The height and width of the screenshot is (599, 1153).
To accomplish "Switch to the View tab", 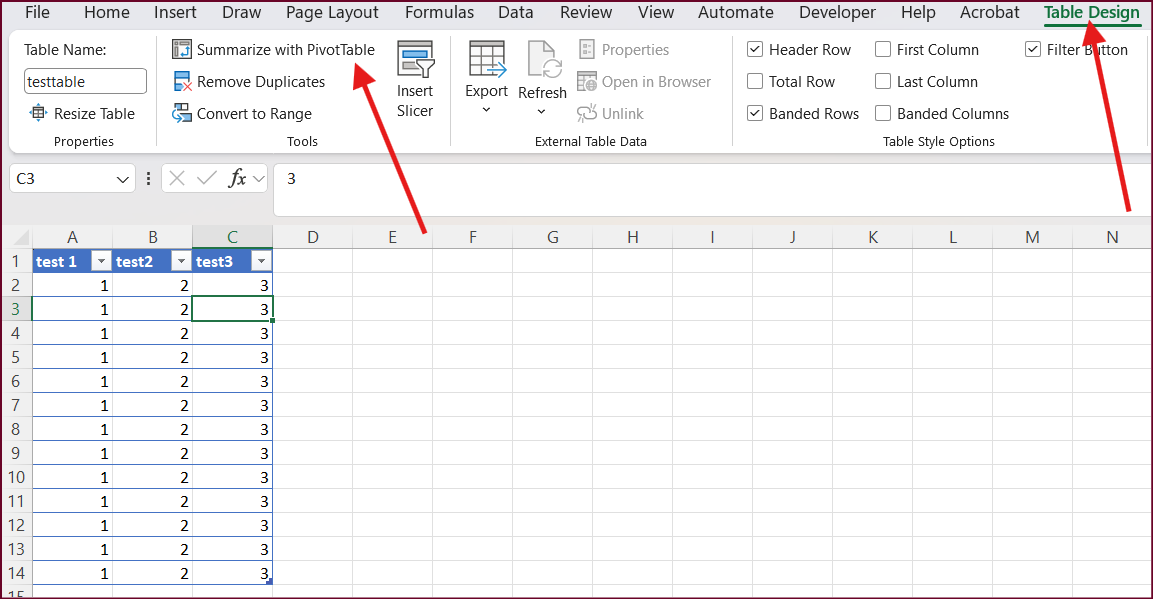I will tap(656, 12).
